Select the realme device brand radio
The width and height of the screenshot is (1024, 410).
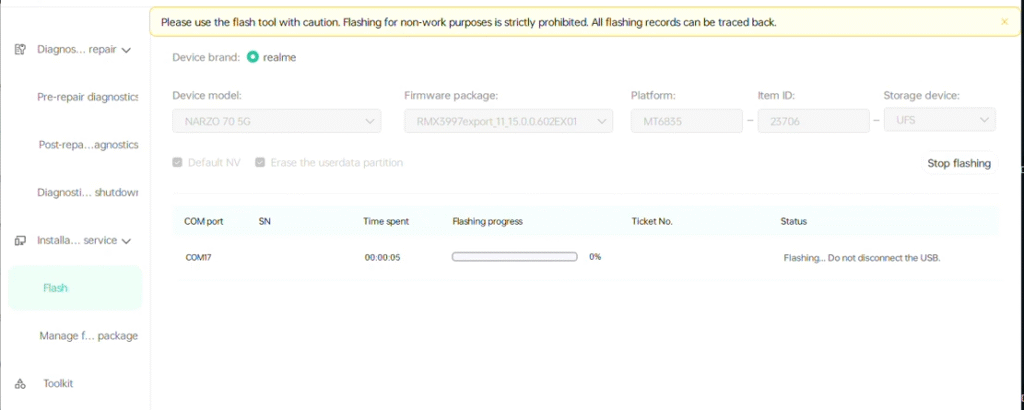pos(253,57)
